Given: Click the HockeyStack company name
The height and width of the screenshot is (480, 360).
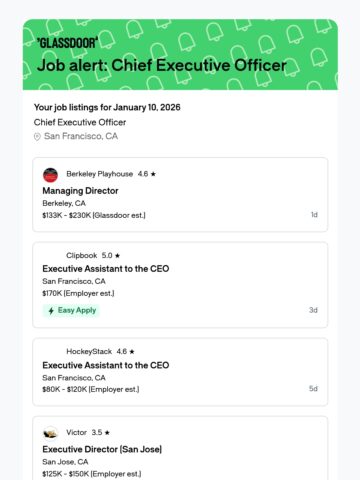Looking at the screenshot, I should pos(89,352).
